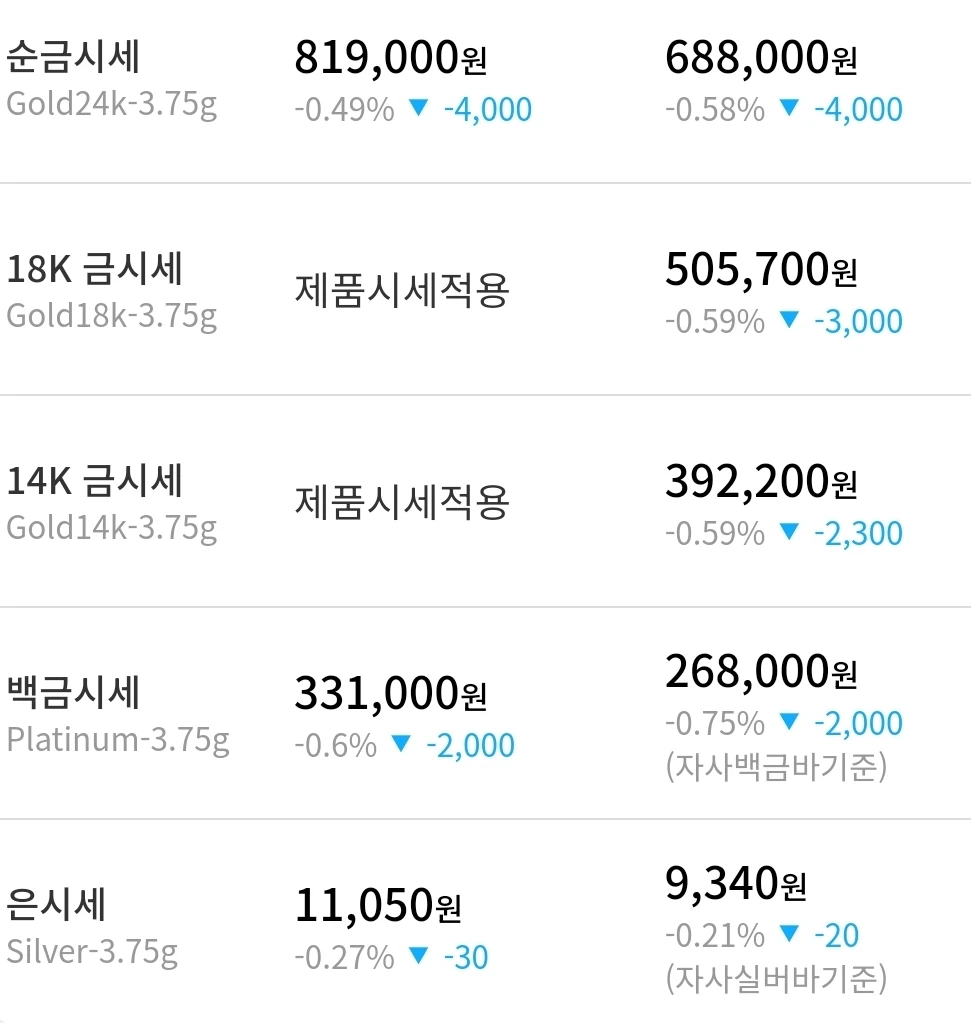Open the 백금시세 Platinum row label
Viewport: 971px width, 1023px height.
click(x=117, y=716)
